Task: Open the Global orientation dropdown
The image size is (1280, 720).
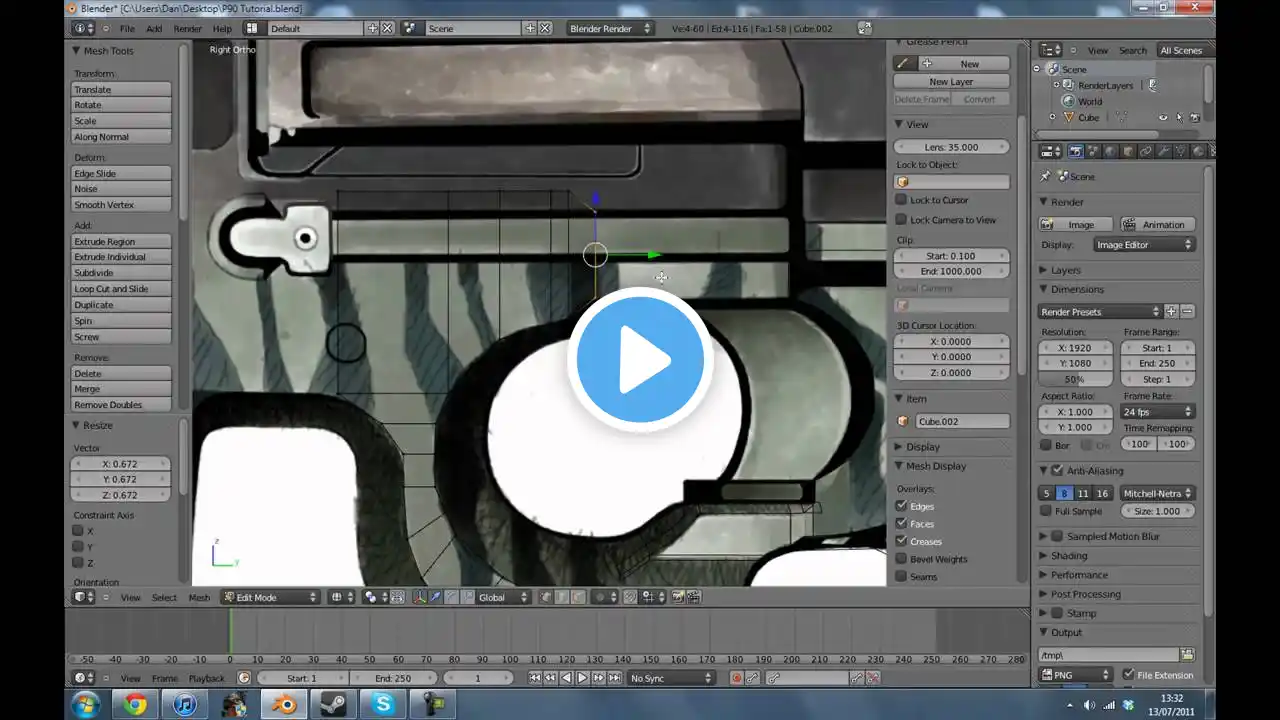Action: click(x=503, y=597)
